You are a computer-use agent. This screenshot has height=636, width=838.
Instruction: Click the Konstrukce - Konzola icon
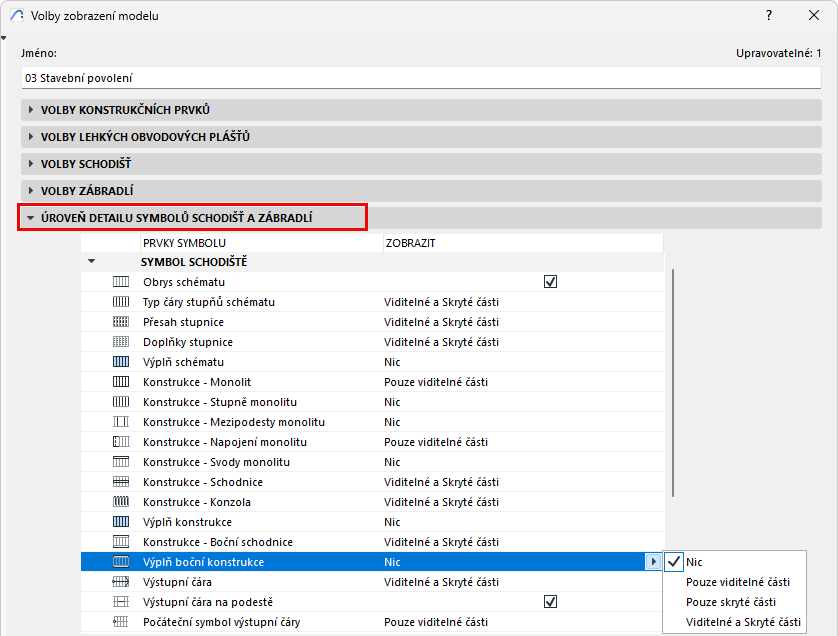121,502
